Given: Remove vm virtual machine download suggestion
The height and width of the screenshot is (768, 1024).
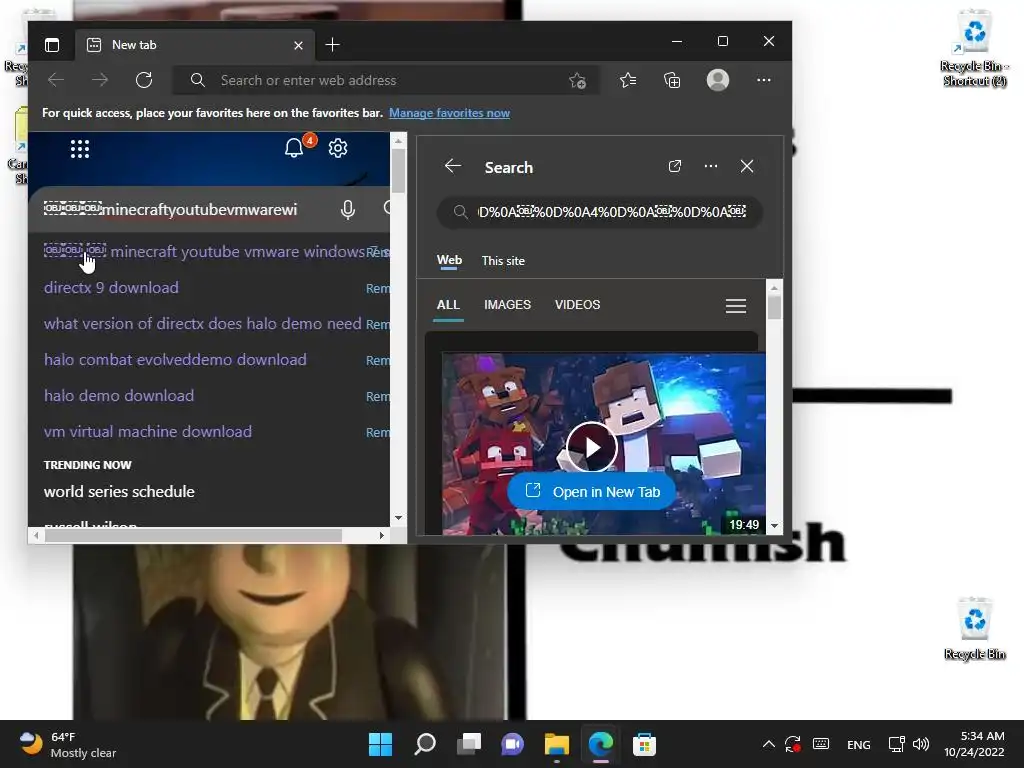Looking at the screenshot, I should [x=377, y=432].
